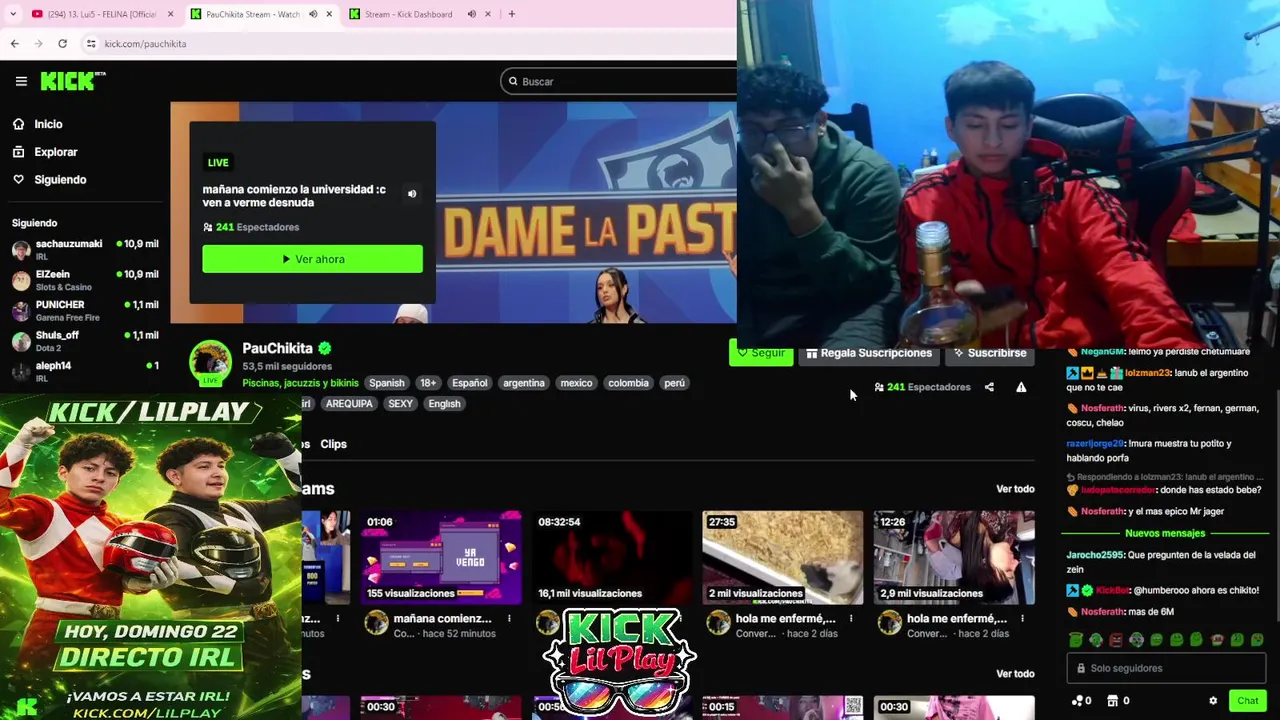The height and width of the screenshot is (720, 1280).
Task: Select the SEXY tag
Action: coord(400,404)
